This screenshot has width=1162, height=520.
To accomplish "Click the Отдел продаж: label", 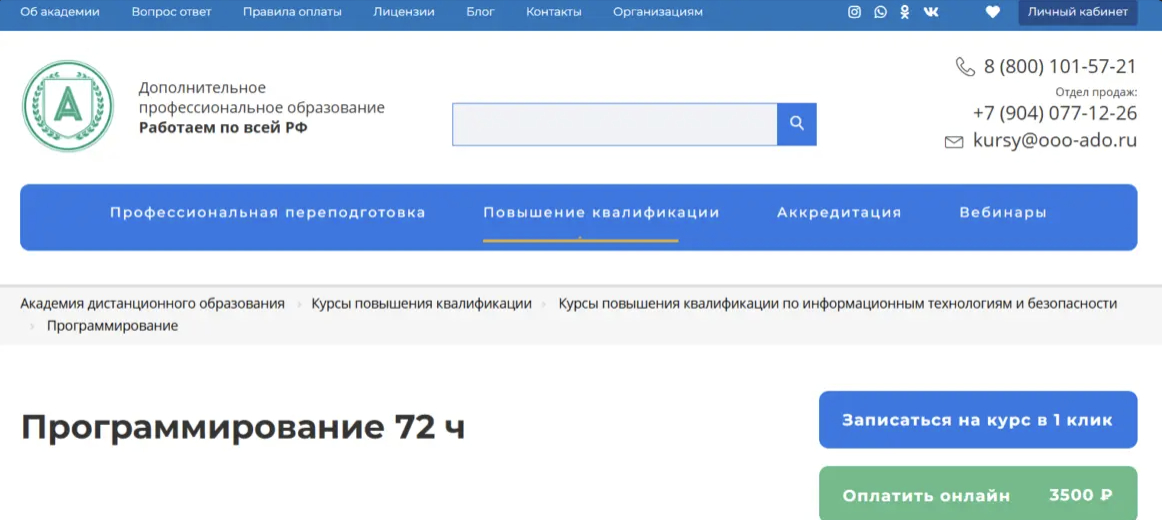I will 1096,92.
